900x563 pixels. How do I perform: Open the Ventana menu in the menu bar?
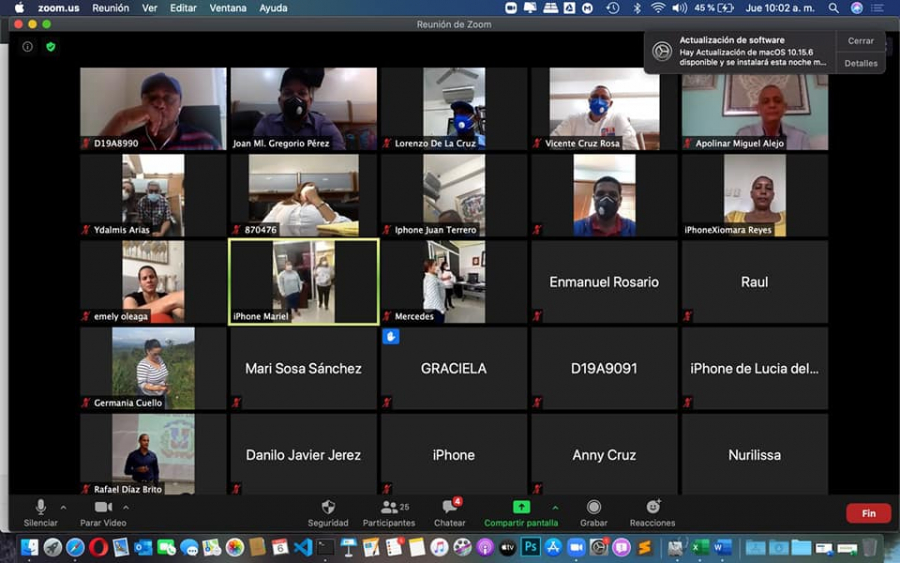tap(229, 8)
